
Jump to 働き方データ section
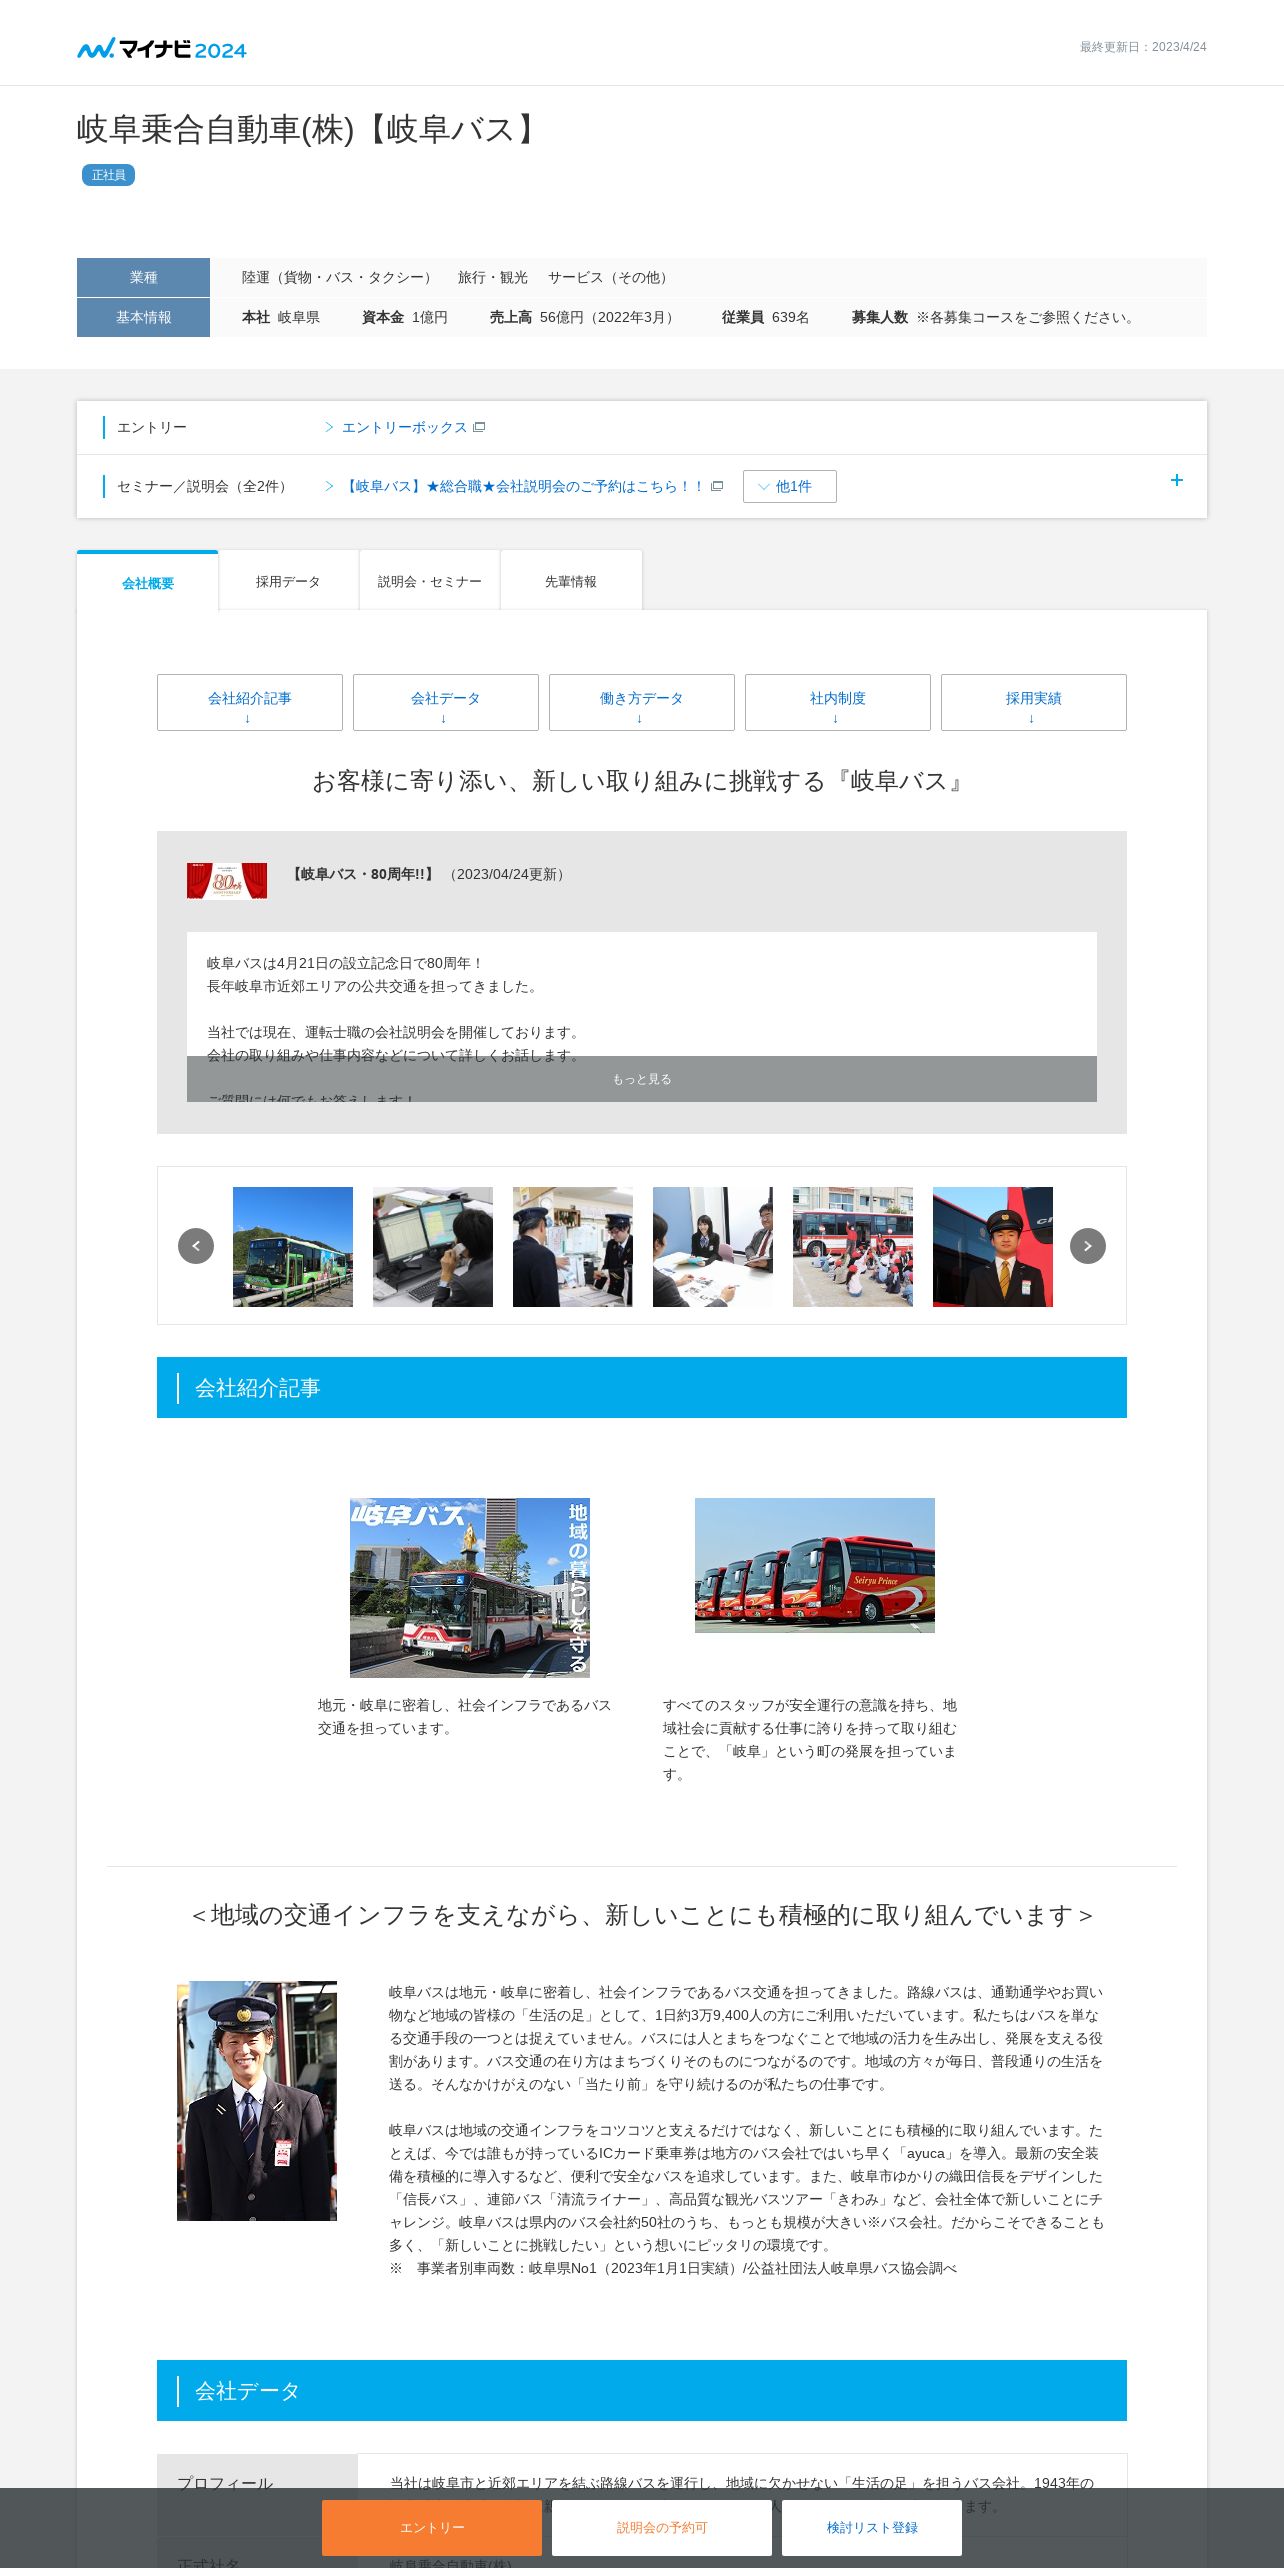point(642,702)
